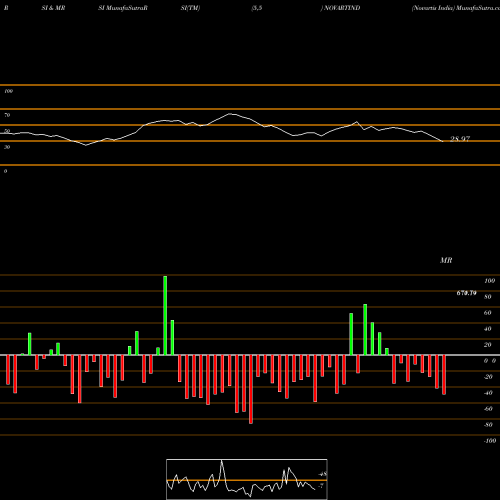Click the 30 label on the RSI axis
500x500 pixels.
[7, 147]
